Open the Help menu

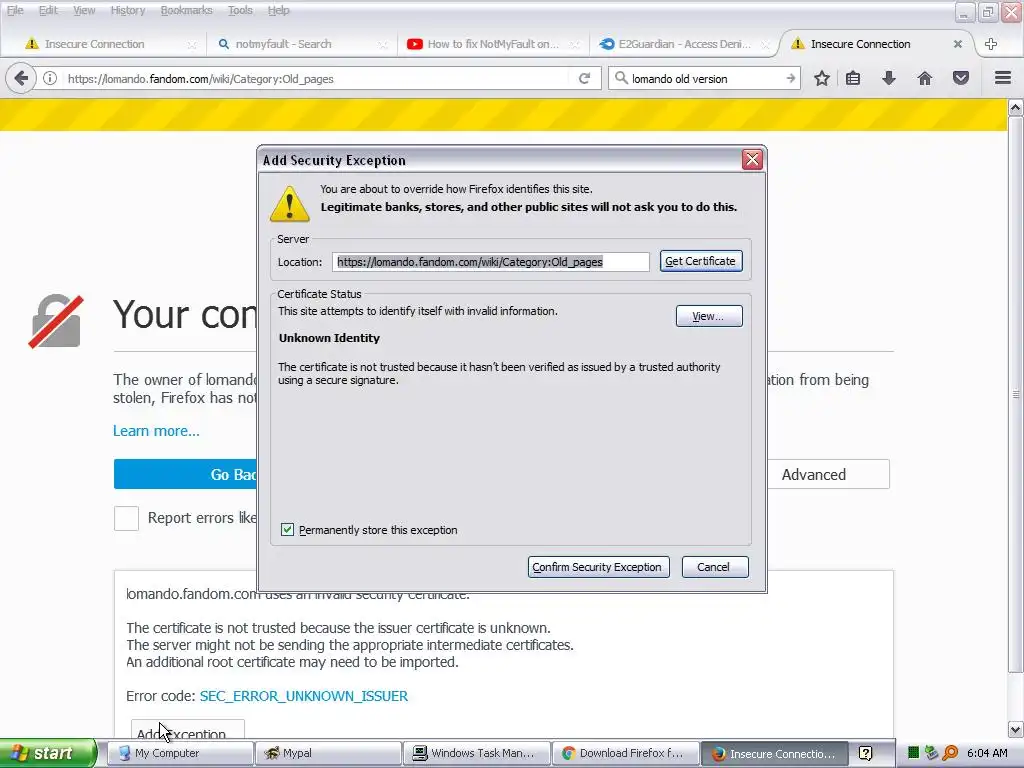pyautogui.click(x=278, y=10)
